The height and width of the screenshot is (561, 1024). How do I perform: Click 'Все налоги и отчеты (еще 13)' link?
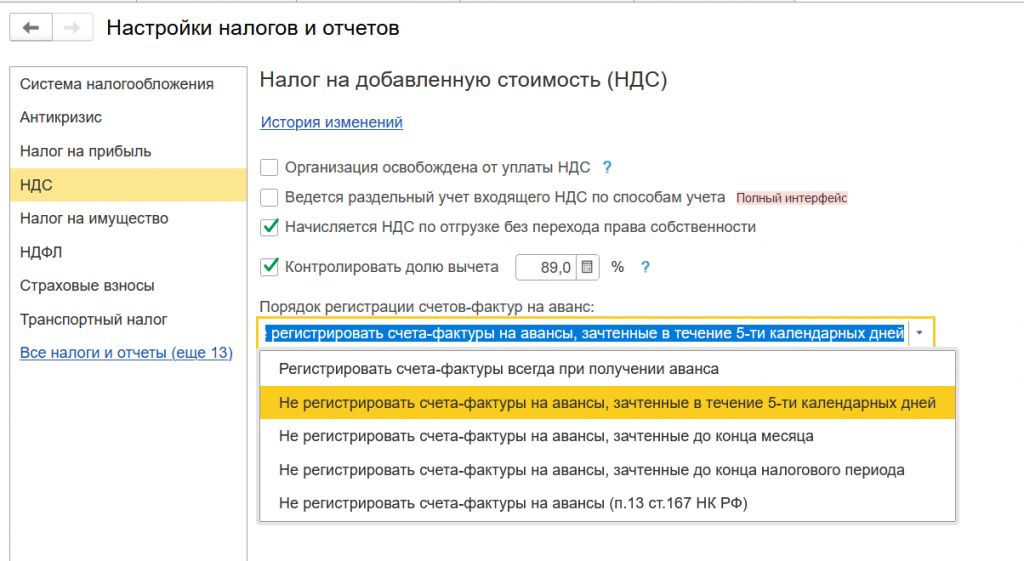click(126, 353)
